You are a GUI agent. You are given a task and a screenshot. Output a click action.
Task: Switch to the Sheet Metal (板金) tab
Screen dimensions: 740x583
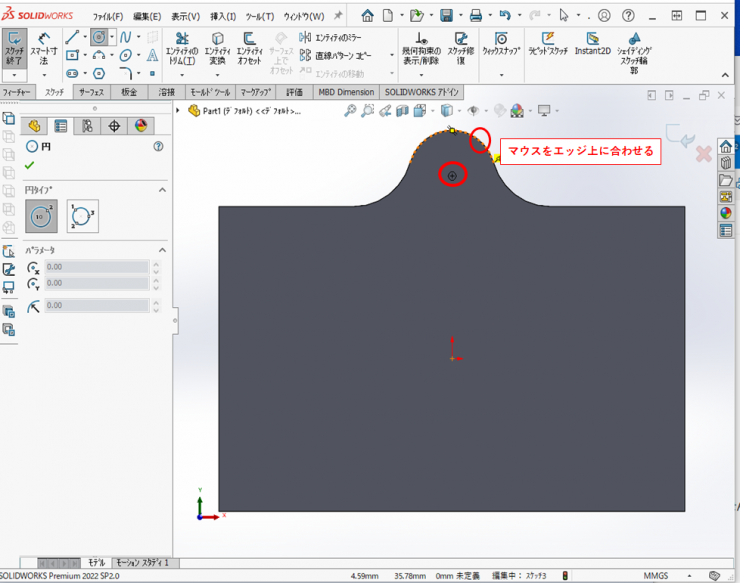129,92
